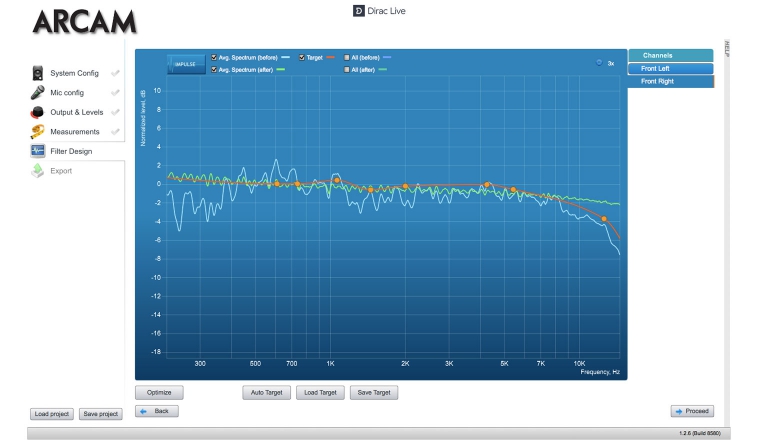
Task: Click the Export green arrow icon
Action: 38,171
